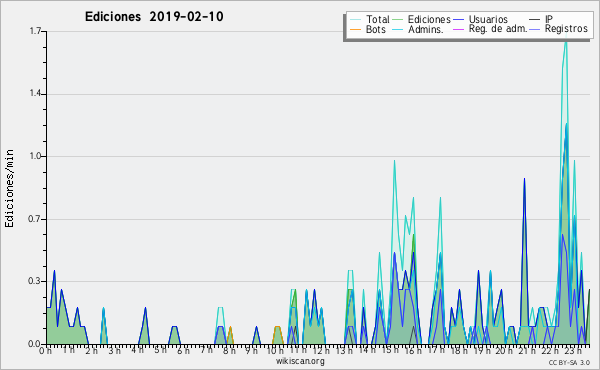Click the blue Usuarios legend line swatch

point(458,20)
